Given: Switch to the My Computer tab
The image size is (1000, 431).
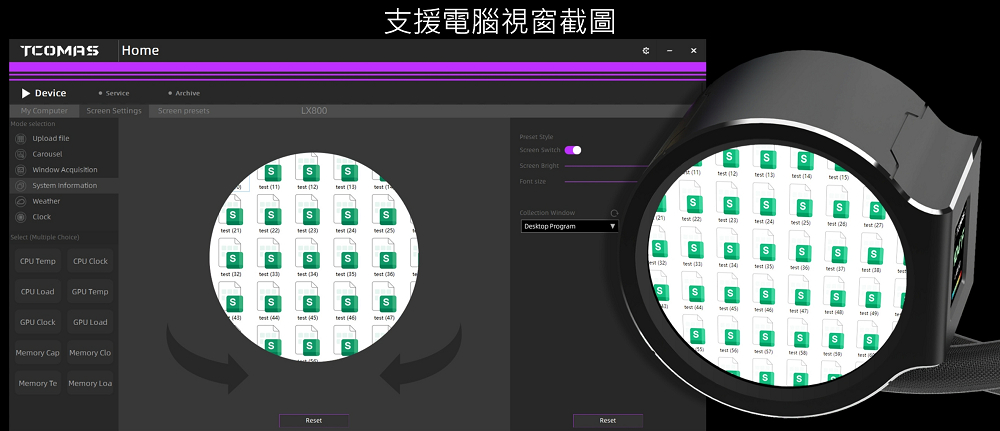Looking at the screenshot, I should click(44, 111).
